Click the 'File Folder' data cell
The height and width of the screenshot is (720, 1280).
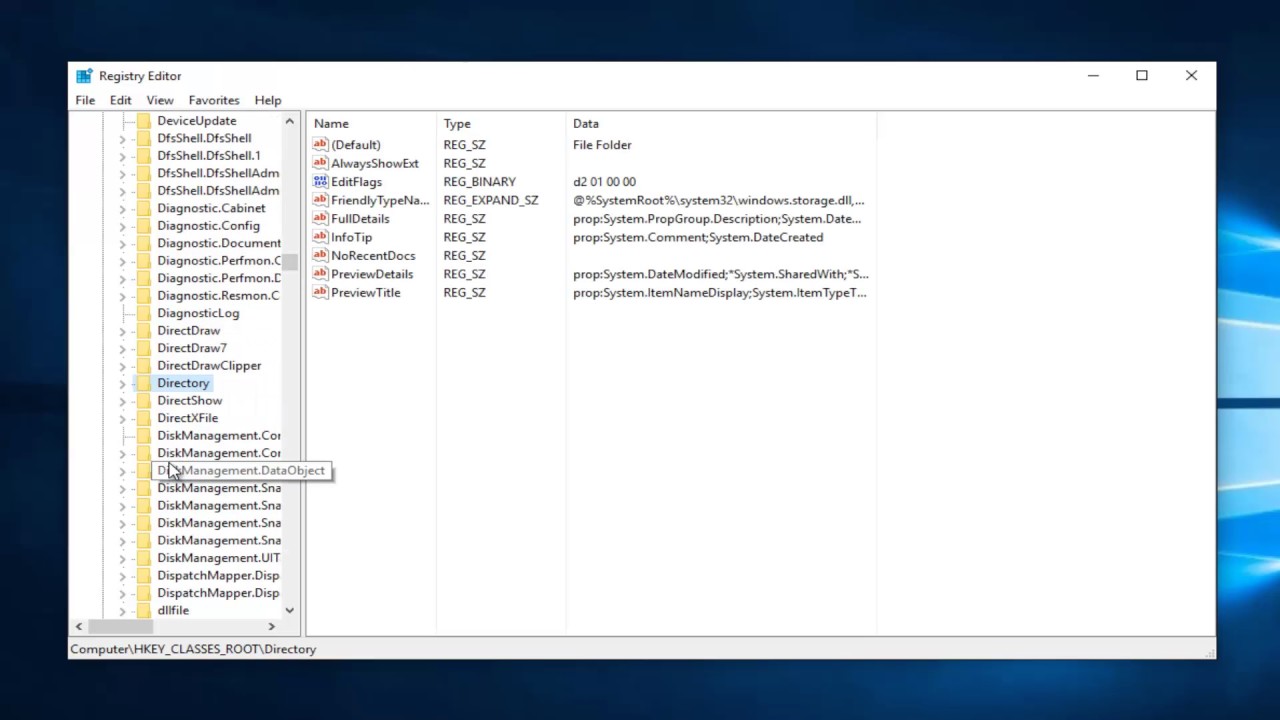(602, 144)
